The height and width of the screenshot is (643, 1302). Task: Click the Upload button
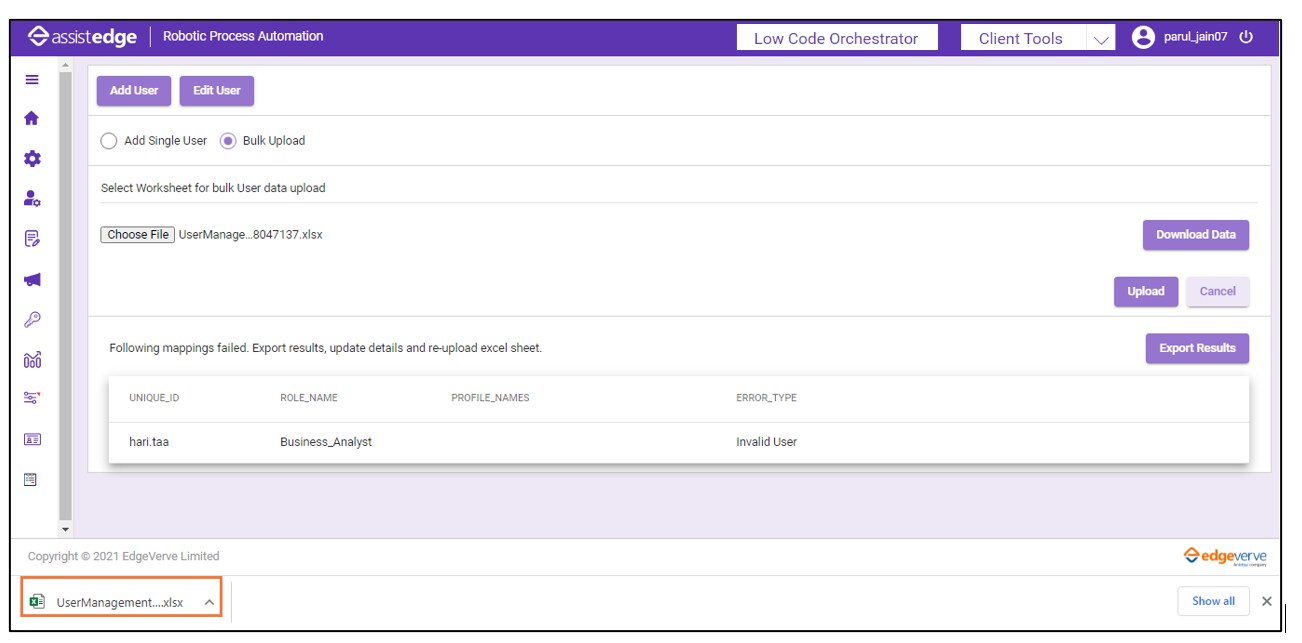coord(1146,292)
